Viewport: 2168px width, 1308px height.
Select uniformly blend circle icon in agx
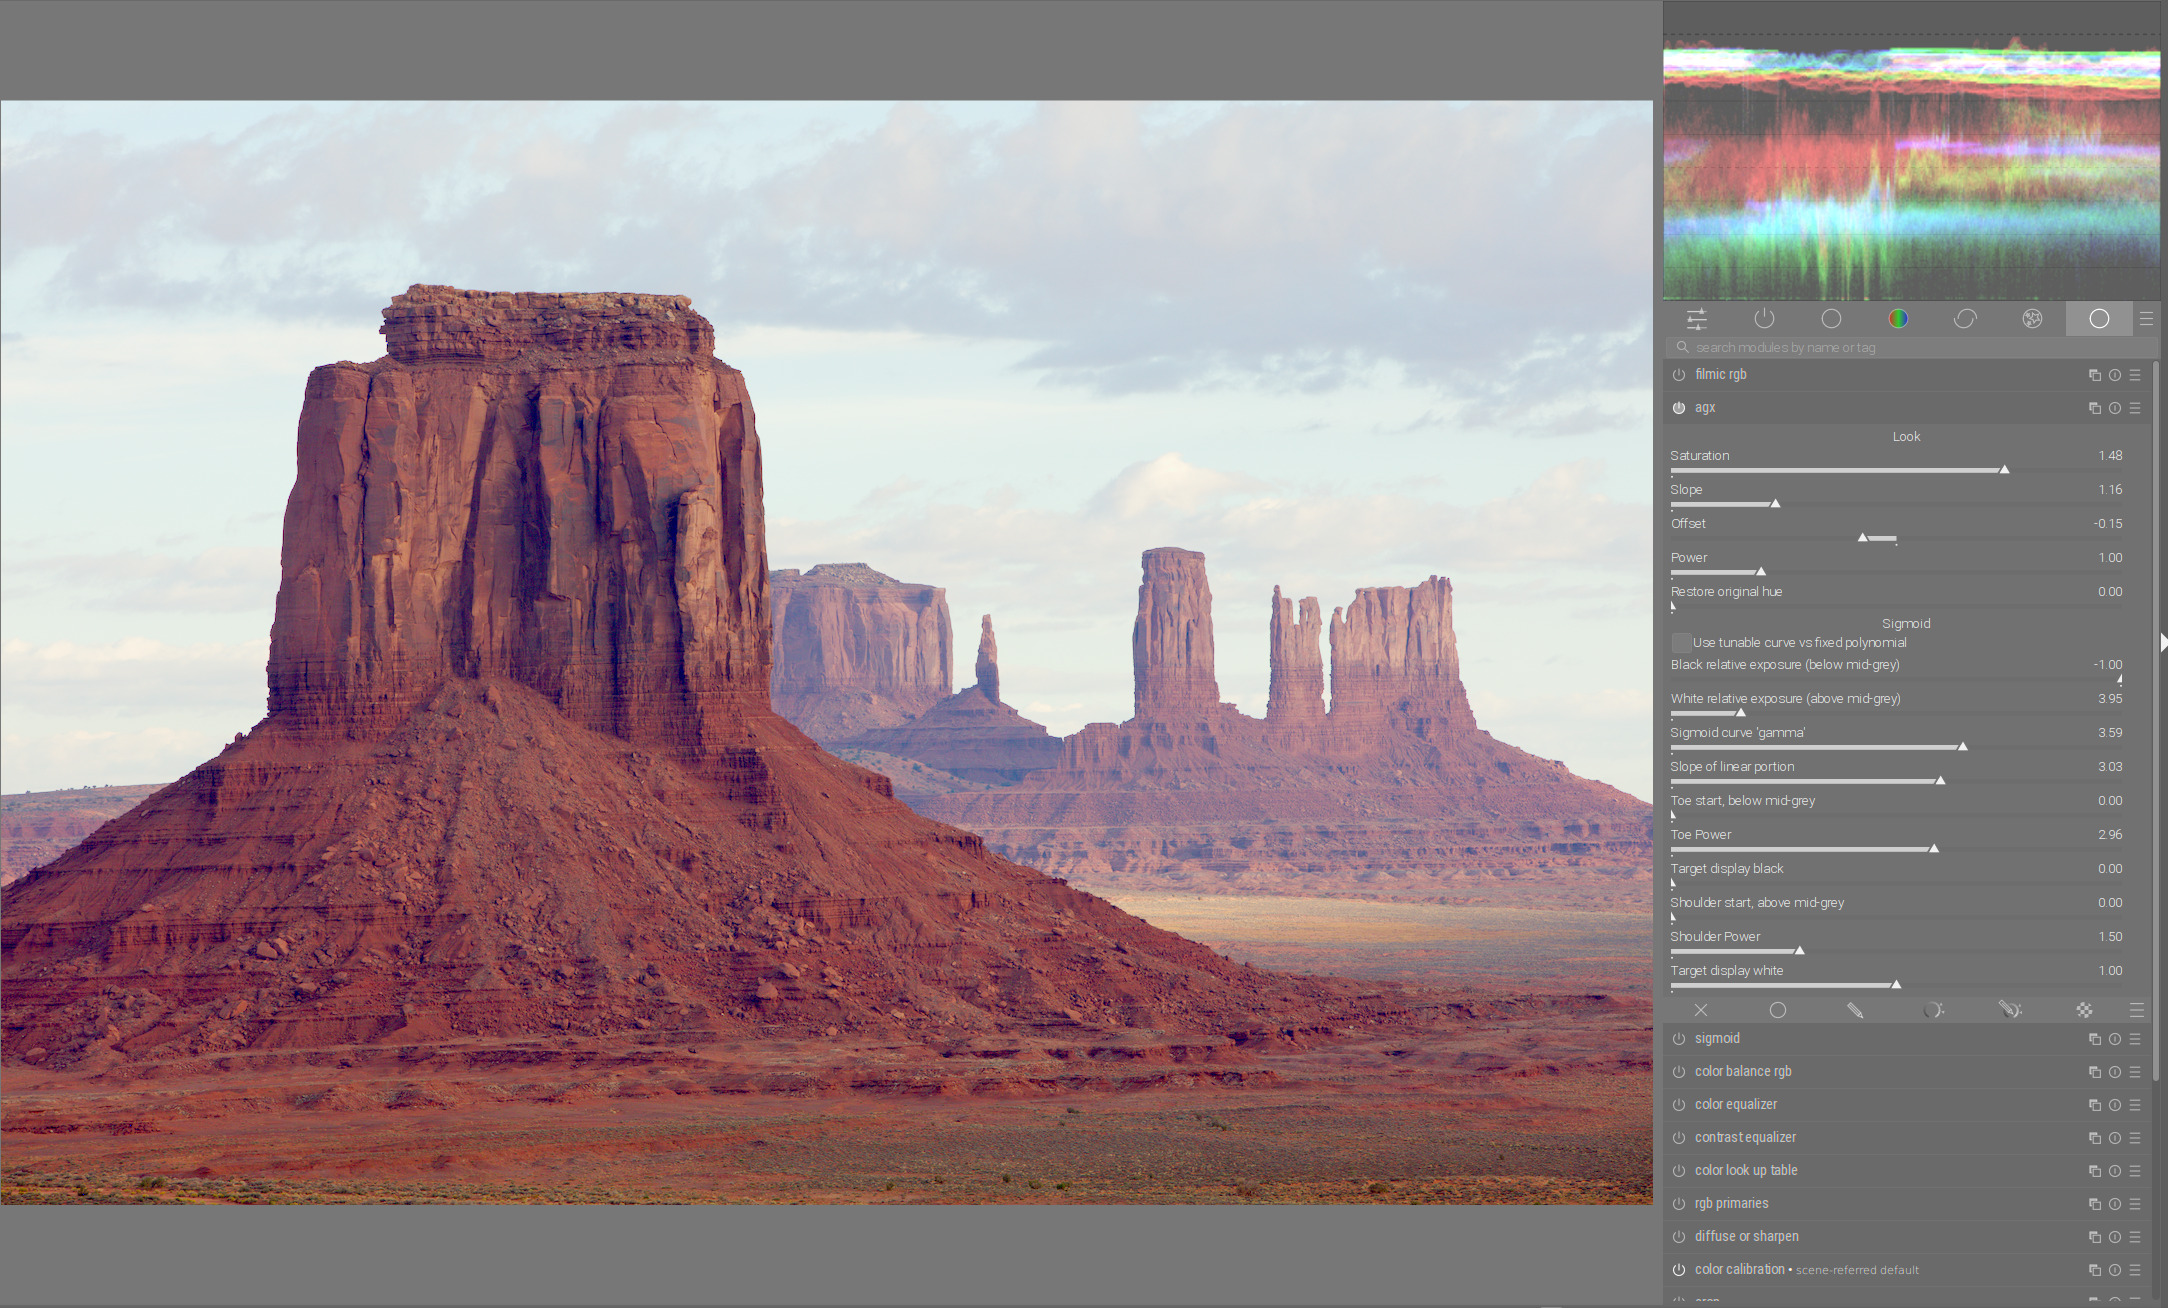1778,1010
